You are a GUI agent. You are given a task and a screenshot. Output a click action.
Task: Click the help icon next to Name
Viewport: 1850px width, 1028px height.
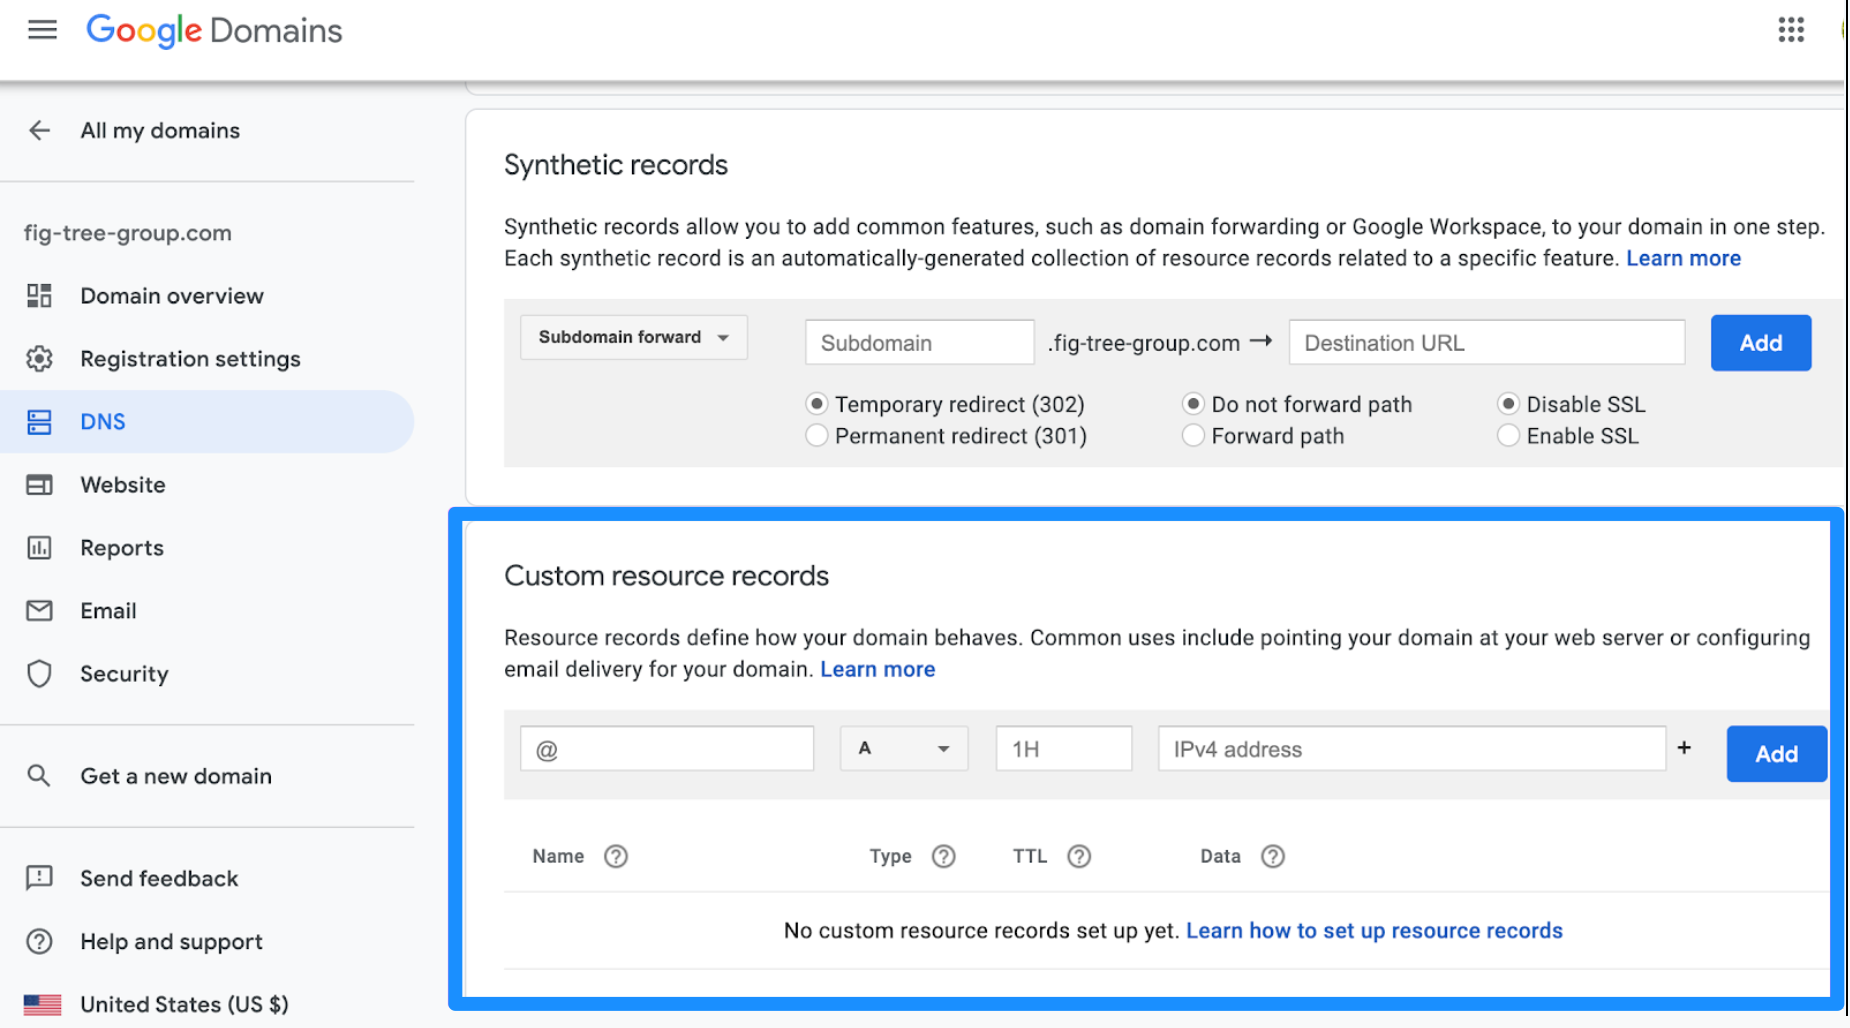[616, 856]
